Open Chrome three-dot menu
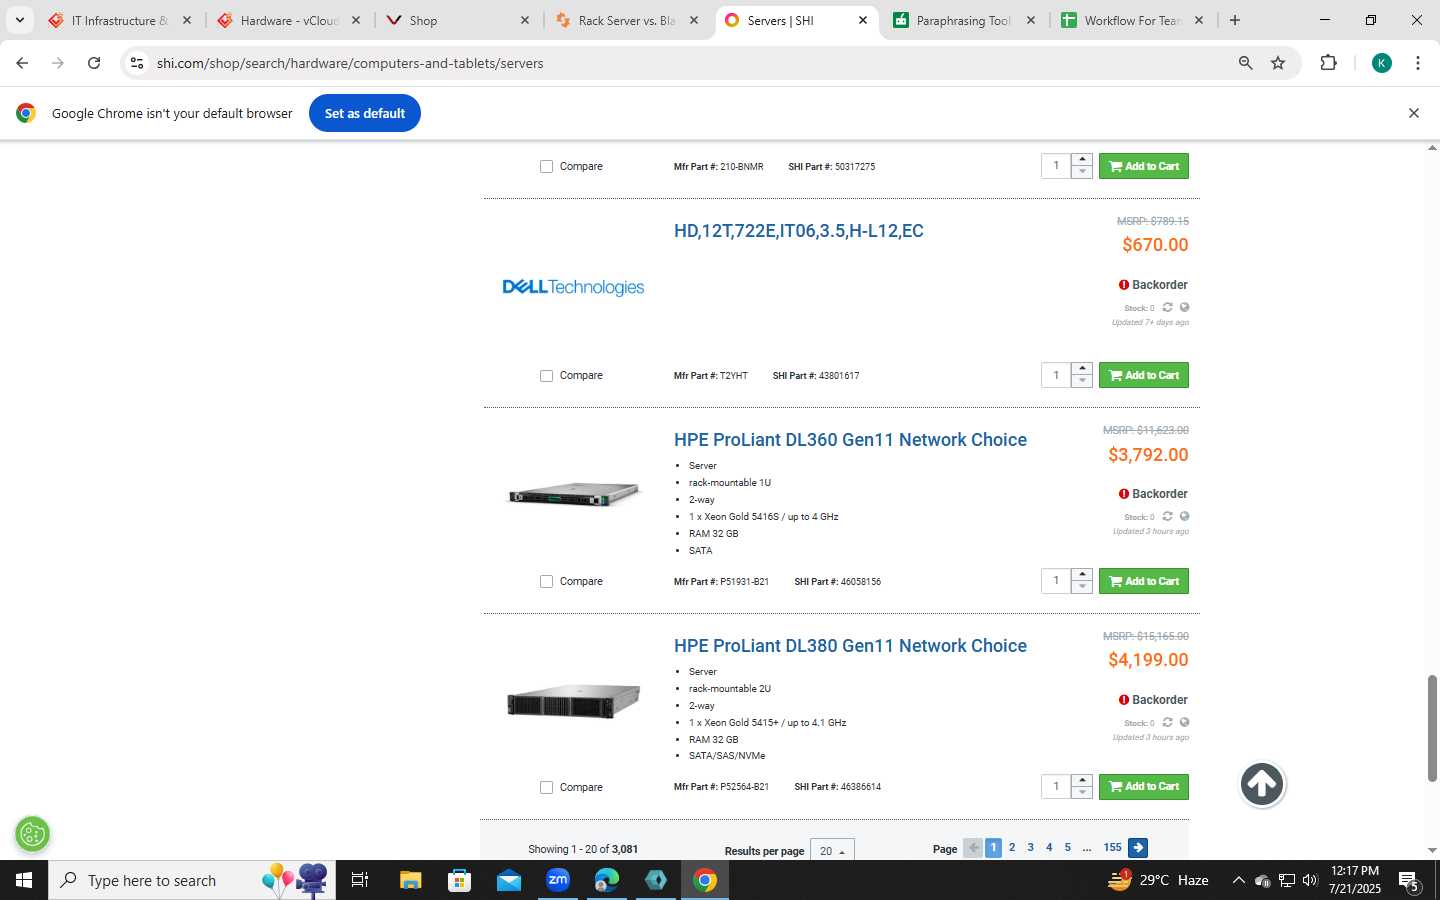Image resolution: width=1440 pixels, height=900 pixels. tap(1418, 63)
